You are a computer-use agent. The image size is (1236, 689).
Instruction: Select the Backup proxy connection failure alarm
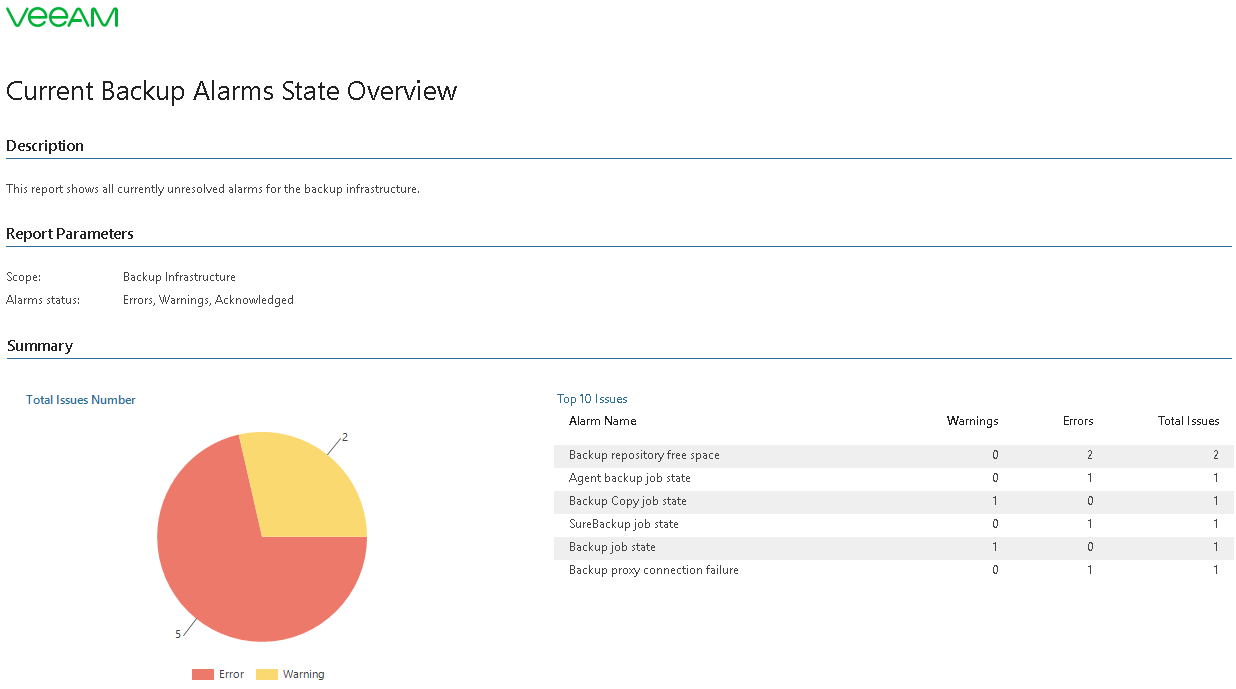(654, 570)
